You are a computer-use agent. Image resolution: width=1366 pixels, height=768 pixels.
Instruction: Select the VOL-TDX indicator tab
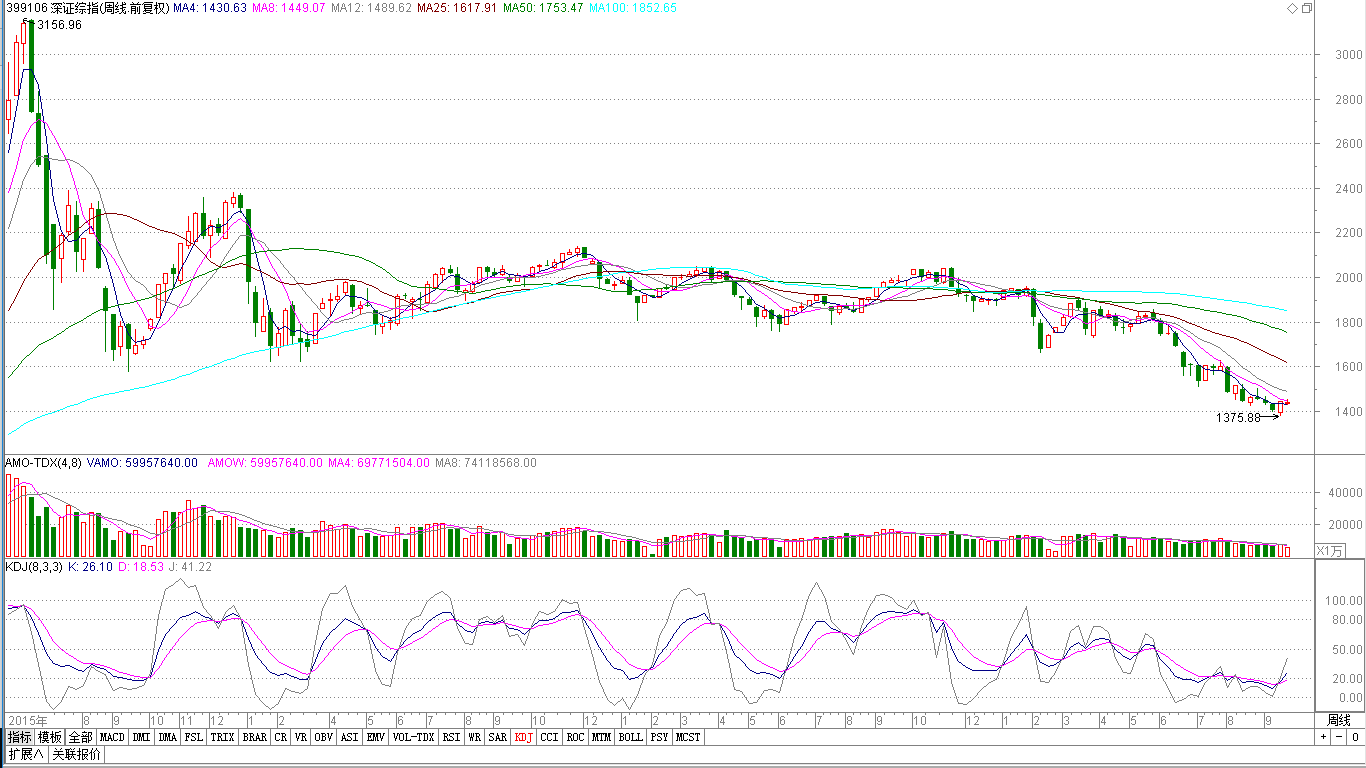(x=413, y=737)
